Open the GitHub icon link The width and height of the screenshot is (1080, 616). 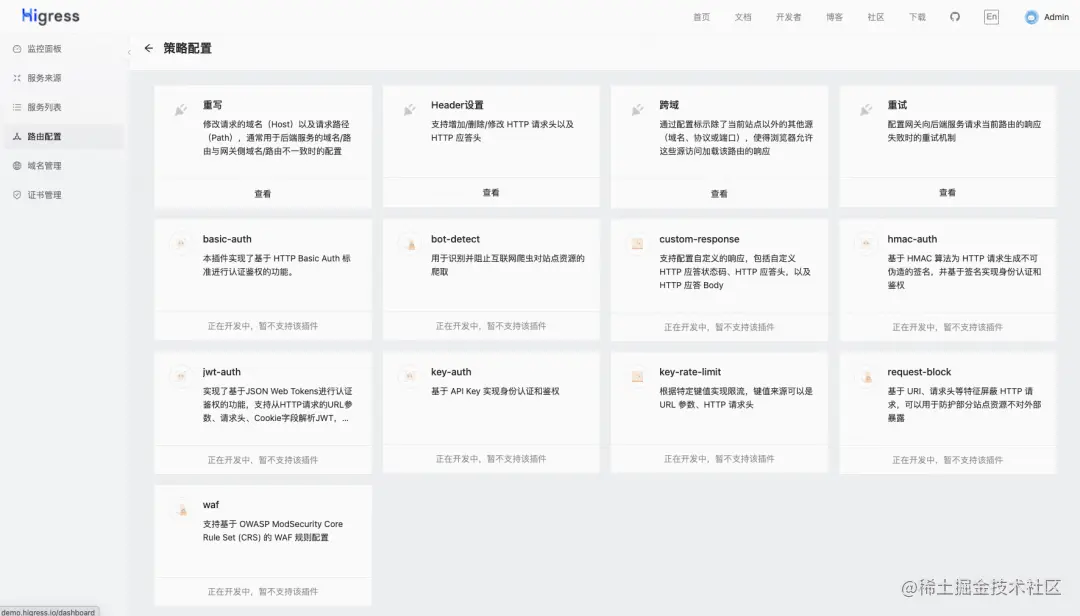click(x=955, y=17)
